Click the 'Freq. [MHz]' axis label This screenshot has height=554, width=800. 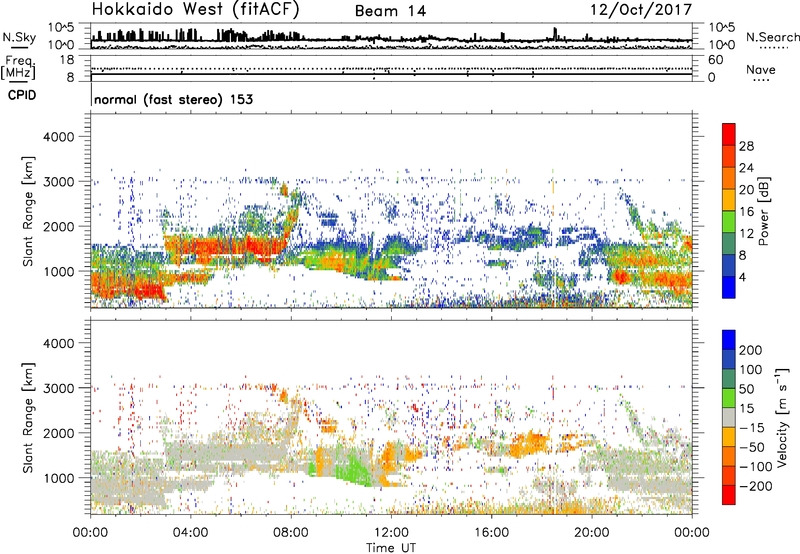(18, 68)
